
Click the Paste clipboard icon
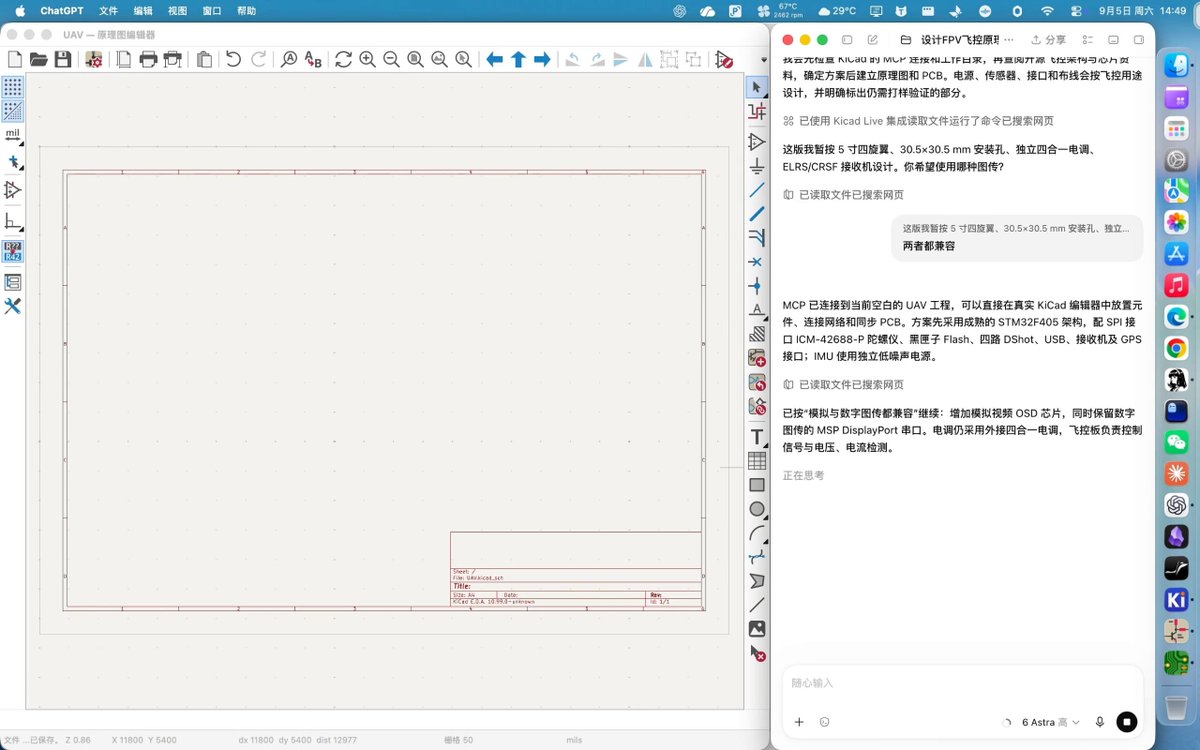point(204,60)
